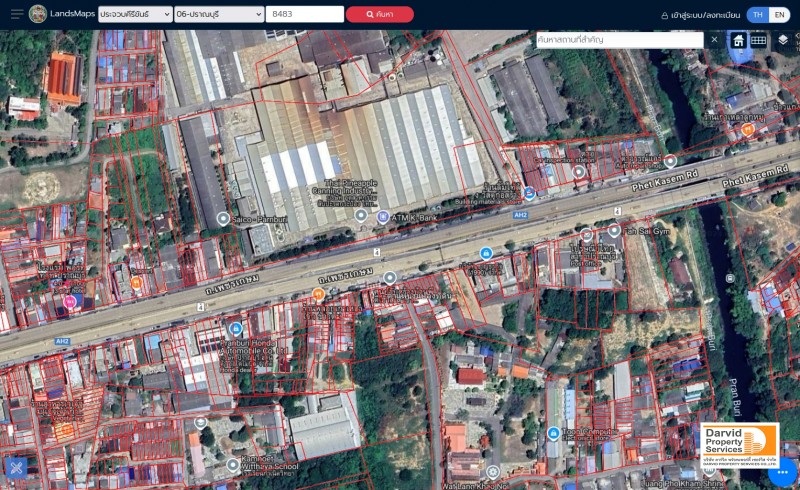800x490 pixels.
Task: Focus the place search box
Action: [x=620, y=40]
